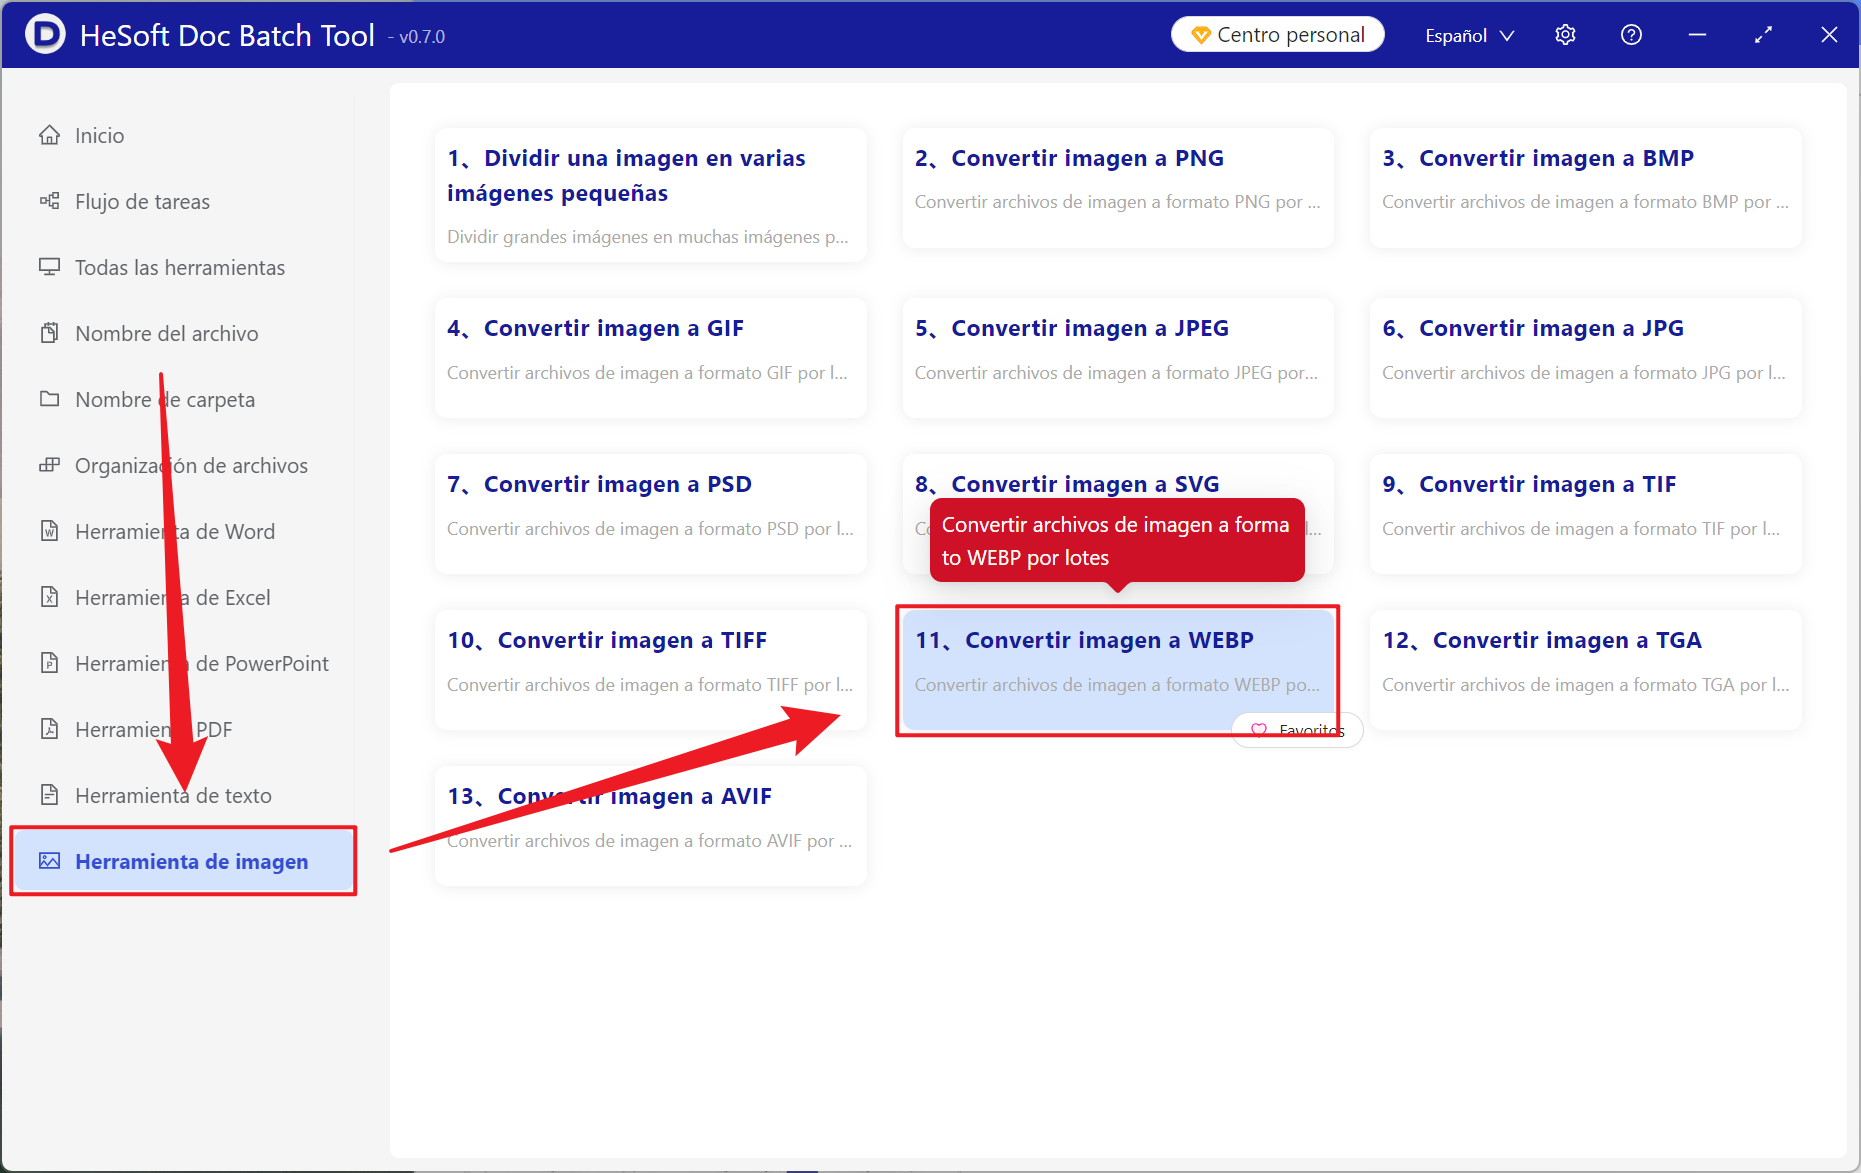Screen dimensions: 1861x1173
Task: Open Centro personal
Action: click(x=1278, y=35)
